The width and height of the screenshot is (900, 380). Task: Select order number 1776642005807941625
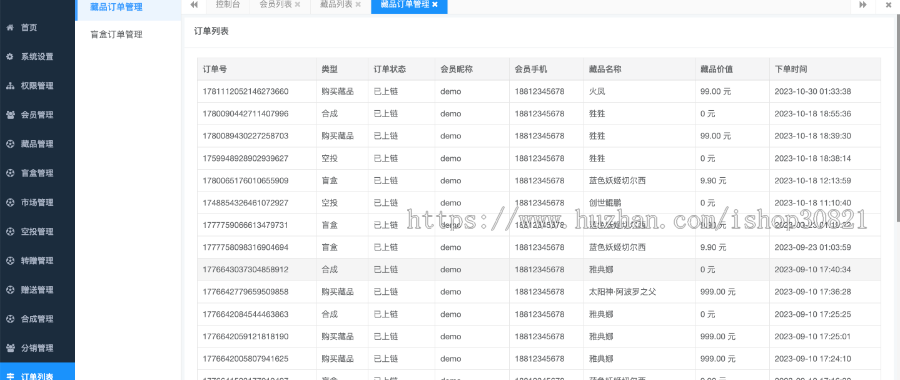tap(246, 359)
